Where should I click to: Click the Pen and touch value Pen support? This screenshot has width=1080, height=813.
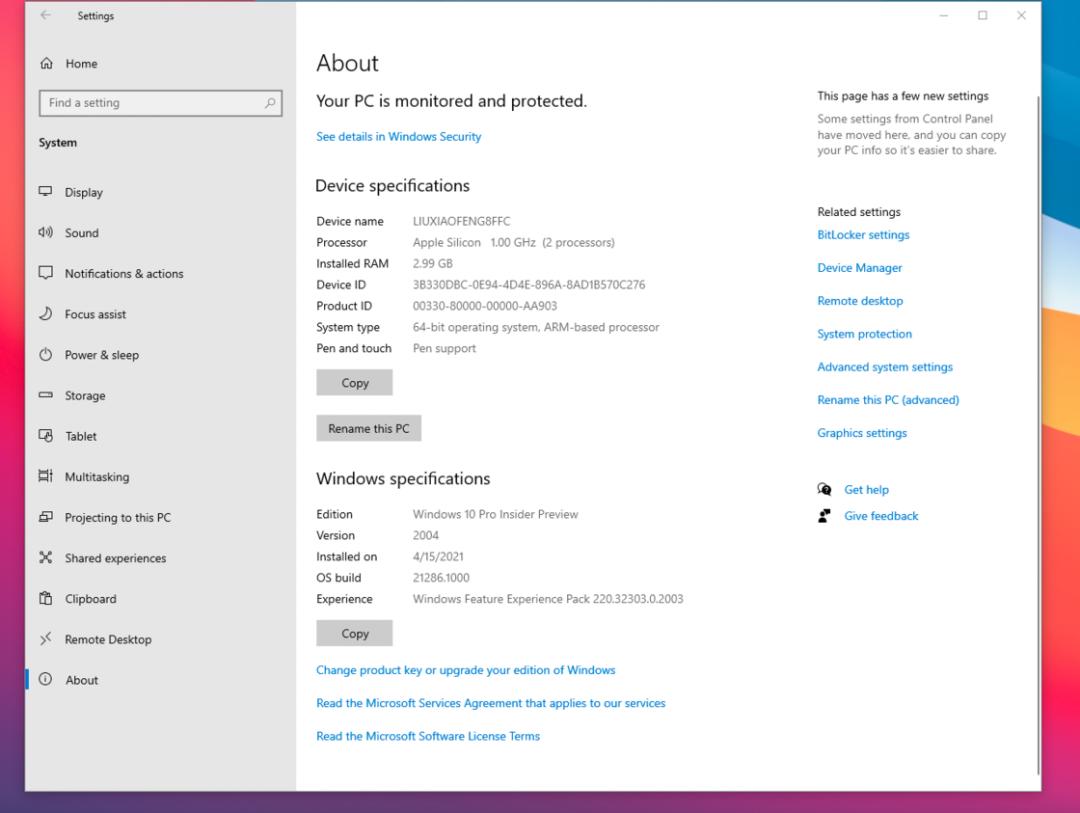(x=444, y=348)
